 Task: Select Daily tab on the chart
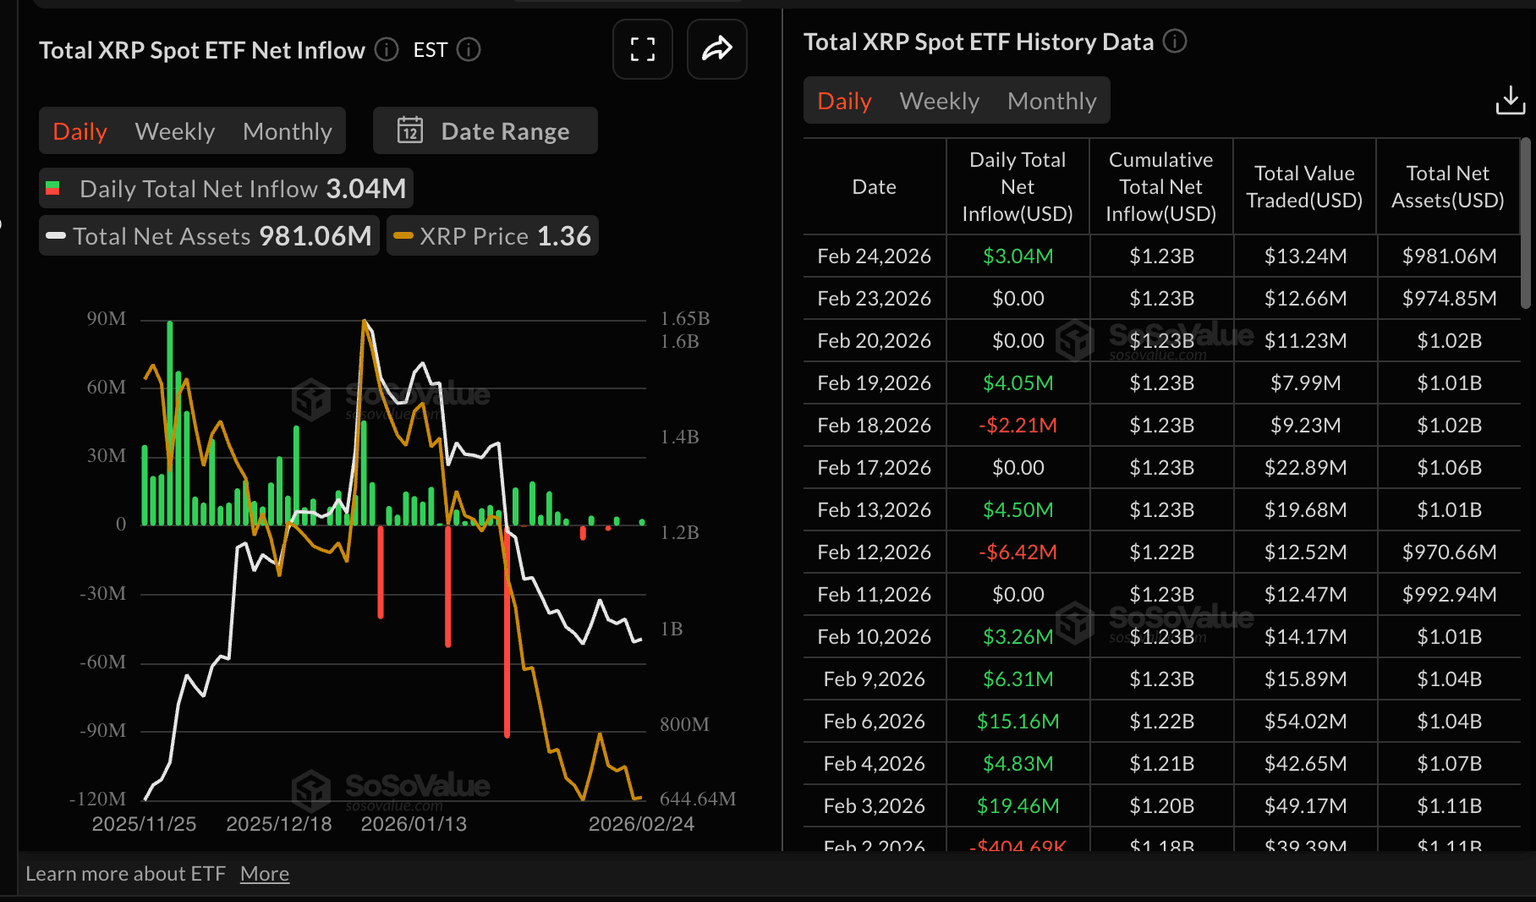(80, 131)
